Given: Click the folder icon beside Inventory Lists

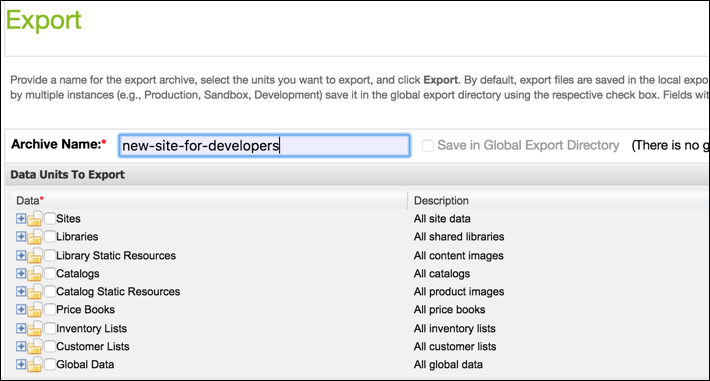Looking at the screenshot, I should pyautogui.click(x=34, y=328).
